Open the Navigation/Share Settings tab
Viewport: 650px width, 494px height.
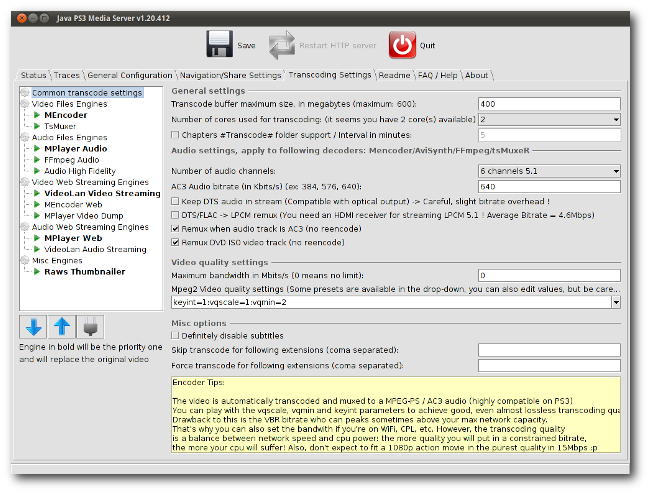click(230, 75)
